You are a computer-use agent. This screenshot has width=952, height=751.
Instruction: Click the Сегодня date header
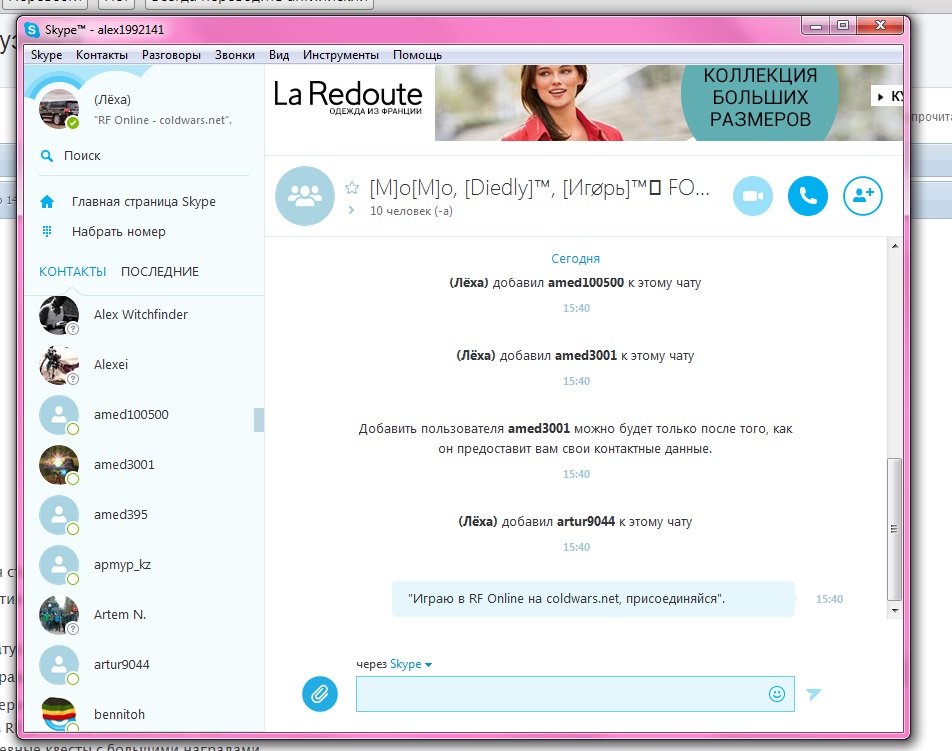[x=575, y=259]
